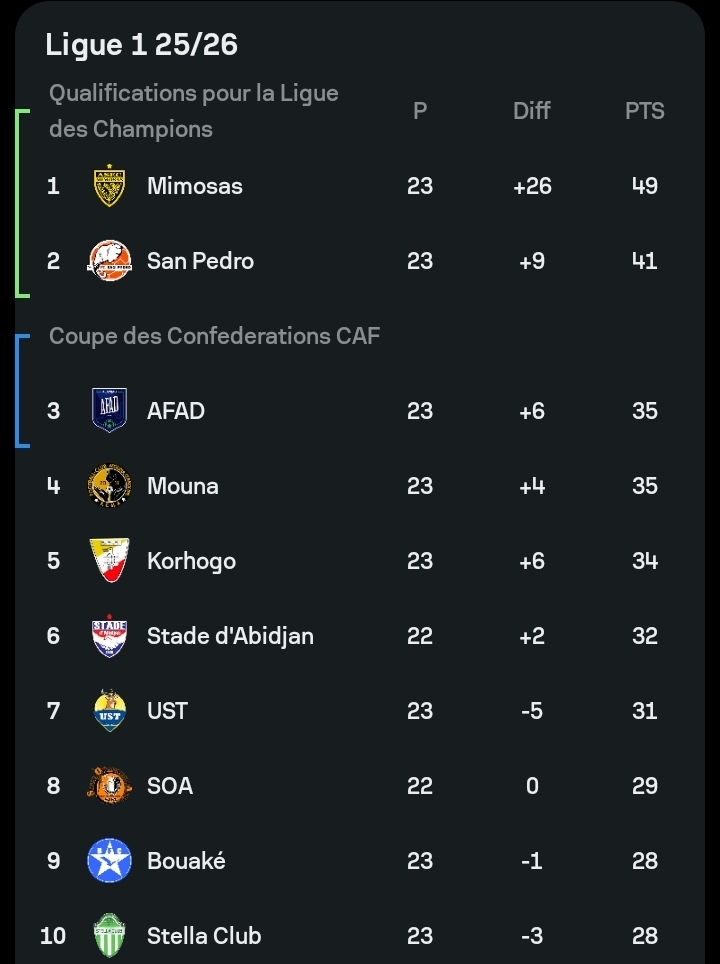720x964 pixels.
Task: Open the Mimosas team name link
Action: coord(194,186)
